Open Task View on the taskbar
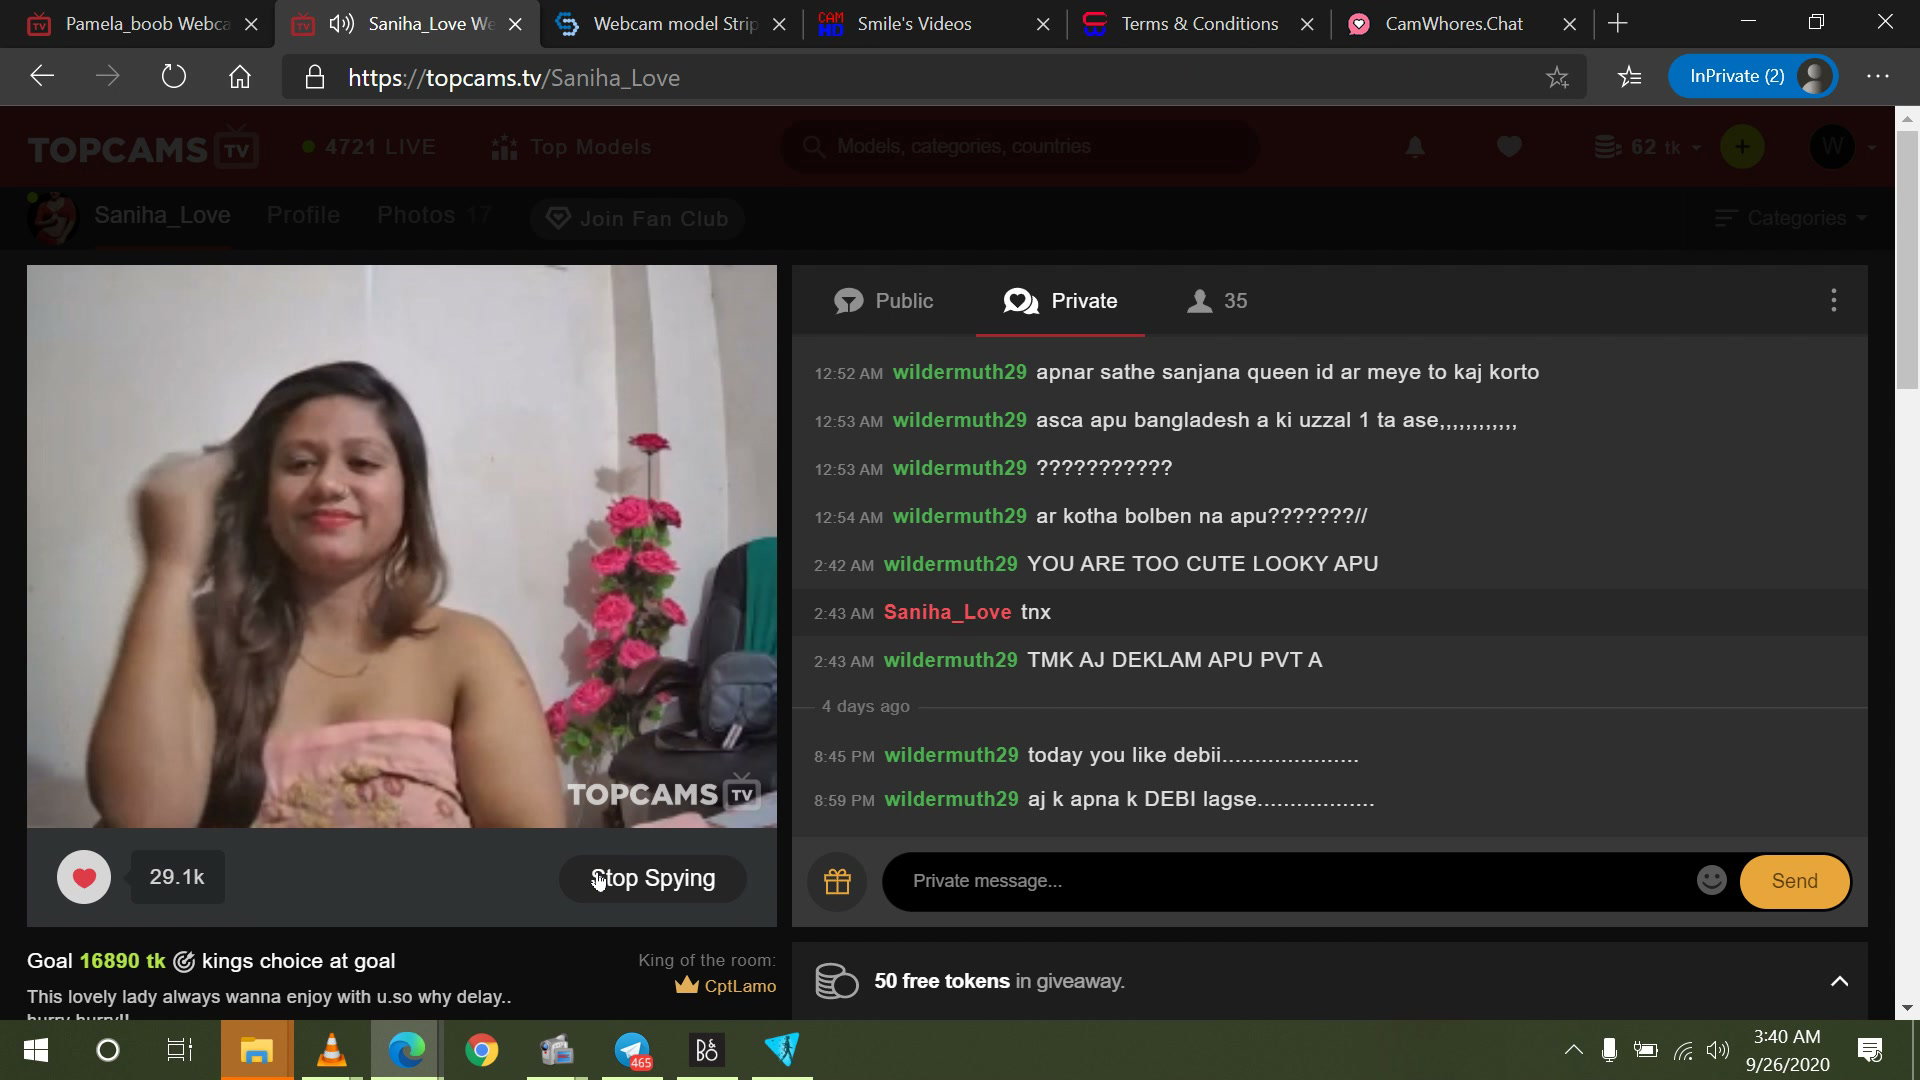Viewport: 1920px width, 1080px height. (x=180, y=1050)
